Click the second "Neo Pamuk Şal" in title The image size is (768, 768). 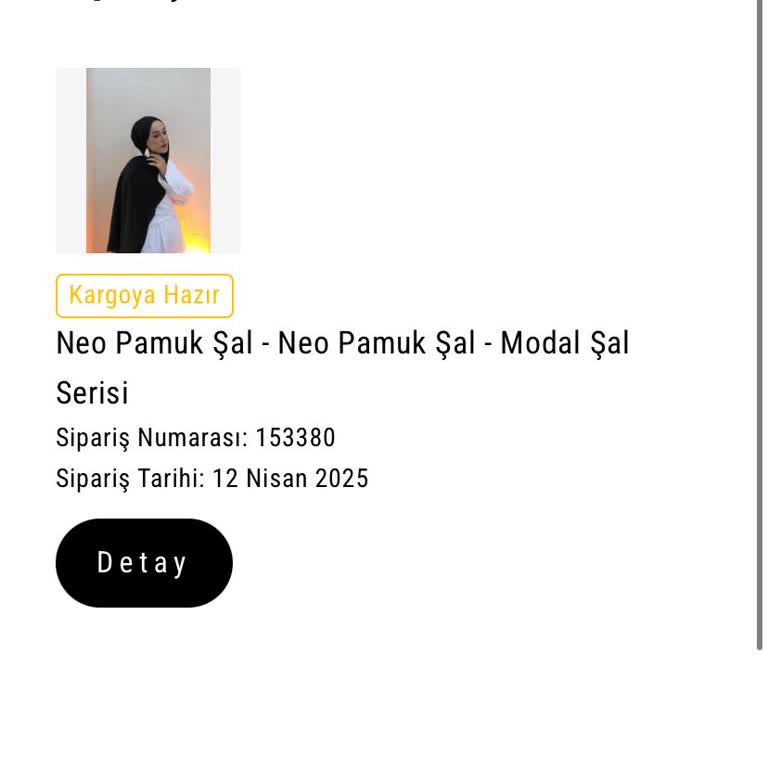(x=376, y=343)
